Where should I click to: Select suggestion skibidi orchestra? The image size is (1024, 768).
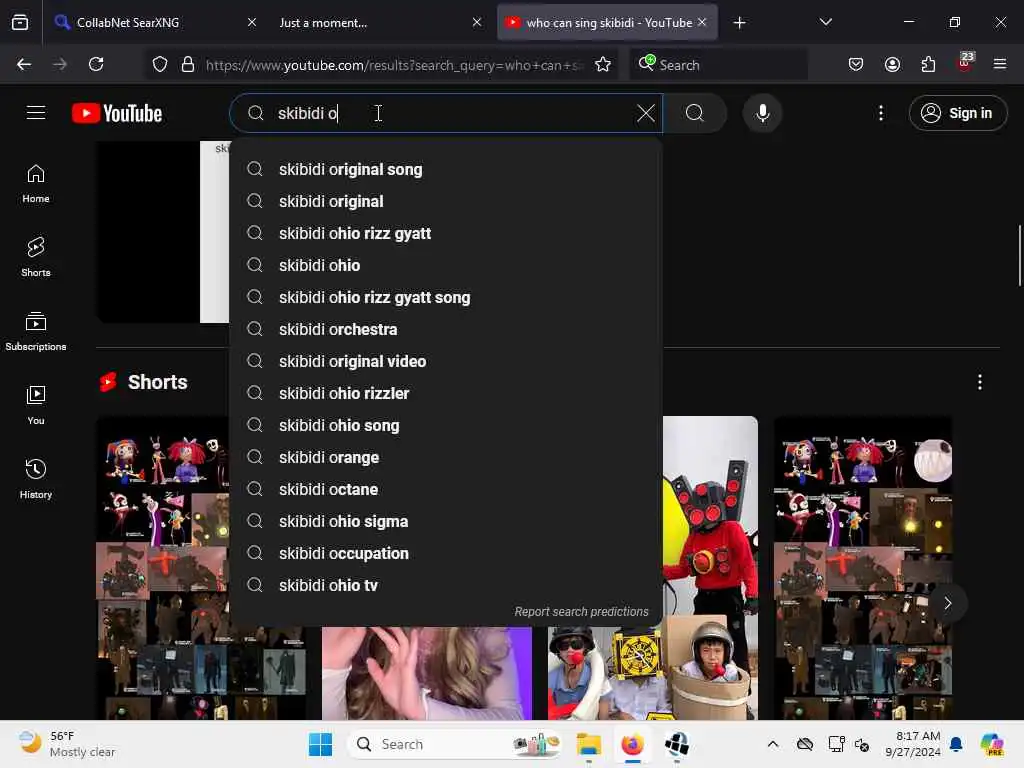(x=446, y=329)
